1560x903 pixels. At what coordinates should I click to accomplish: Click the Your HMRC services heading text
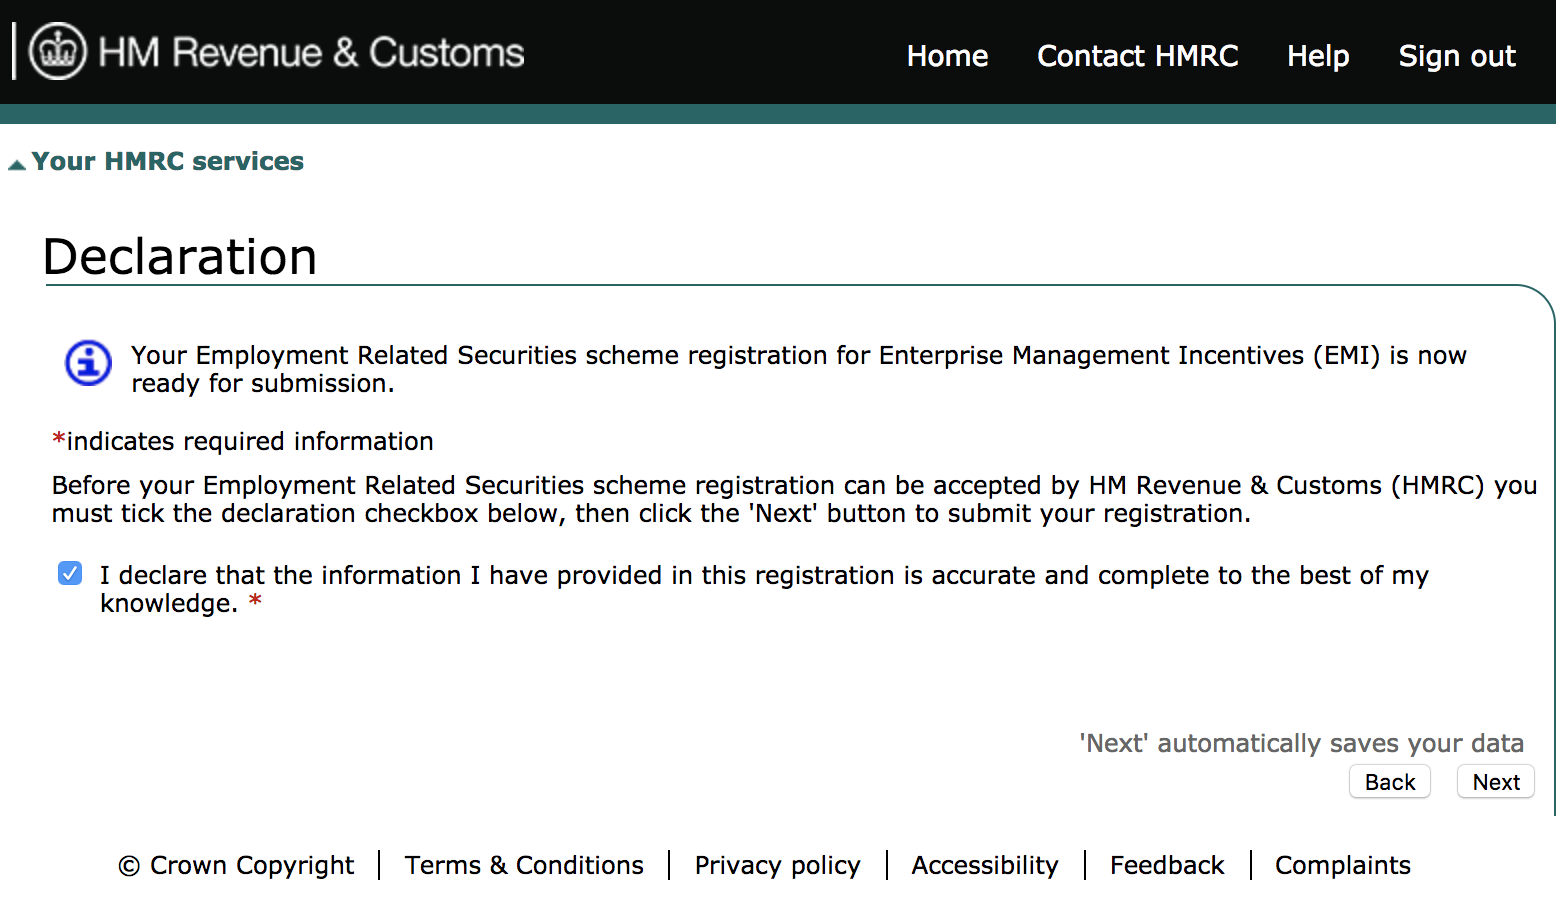pyautogui.click(x=168, y=161)
